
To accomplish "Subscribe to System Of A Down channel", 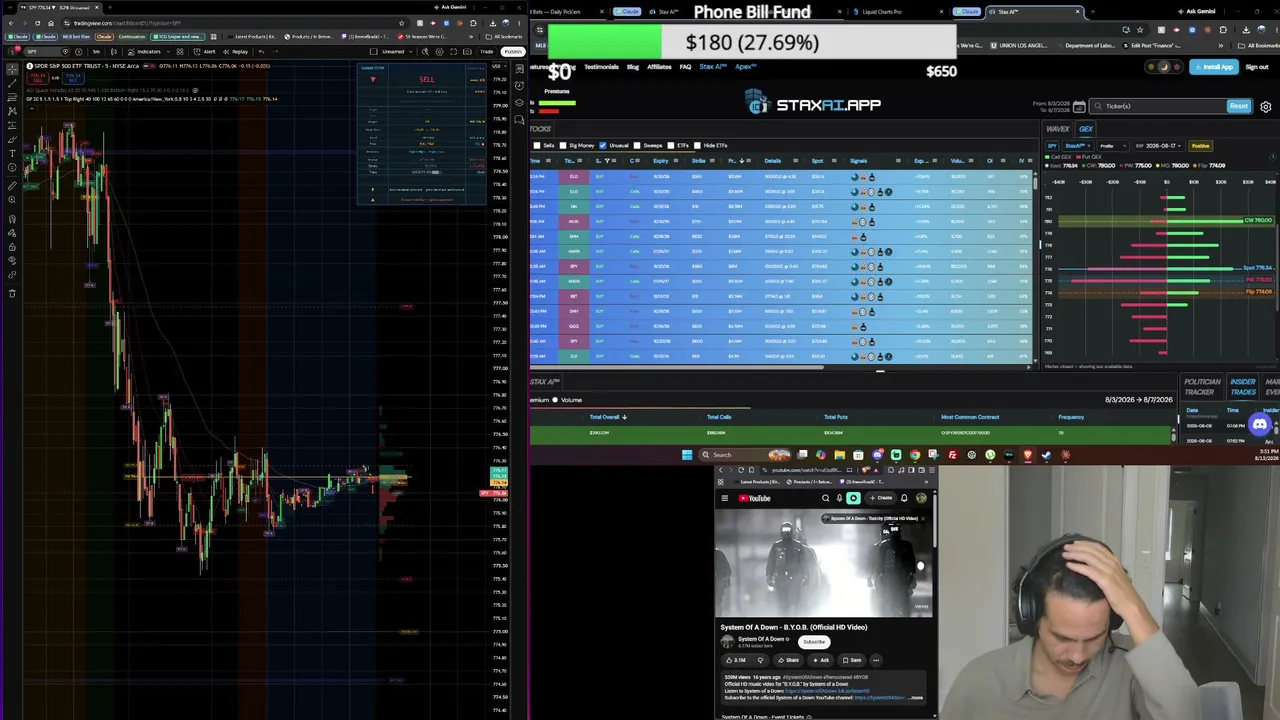I will pos(814,642).
